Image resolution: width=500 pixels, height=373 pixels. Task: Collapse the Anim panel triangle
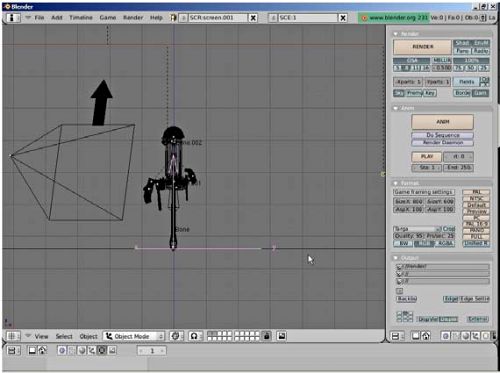click(396, 108)
